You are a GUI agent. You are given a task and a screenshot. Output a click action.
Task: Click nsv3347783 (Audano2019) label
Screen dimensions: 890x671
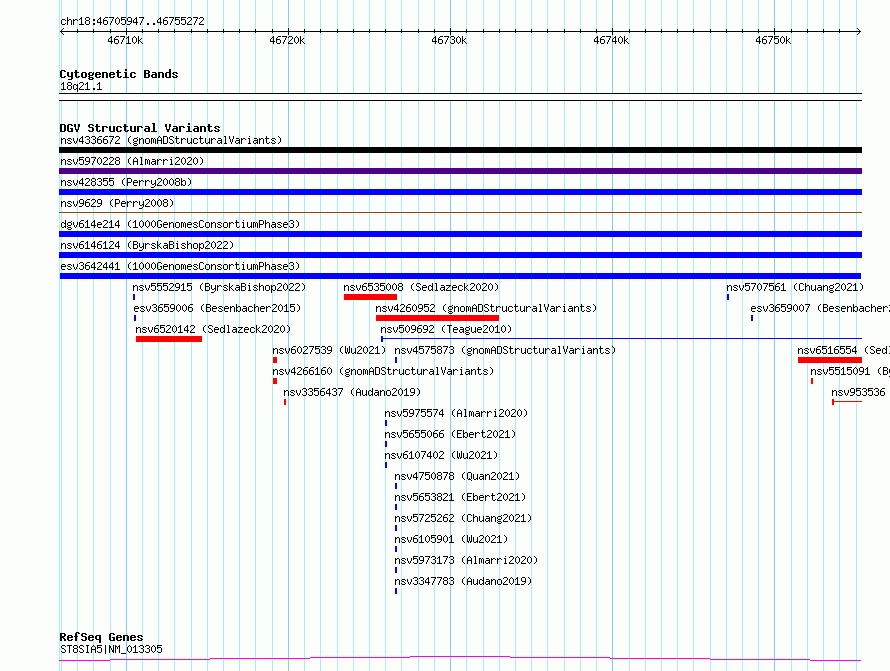point(463,581)
